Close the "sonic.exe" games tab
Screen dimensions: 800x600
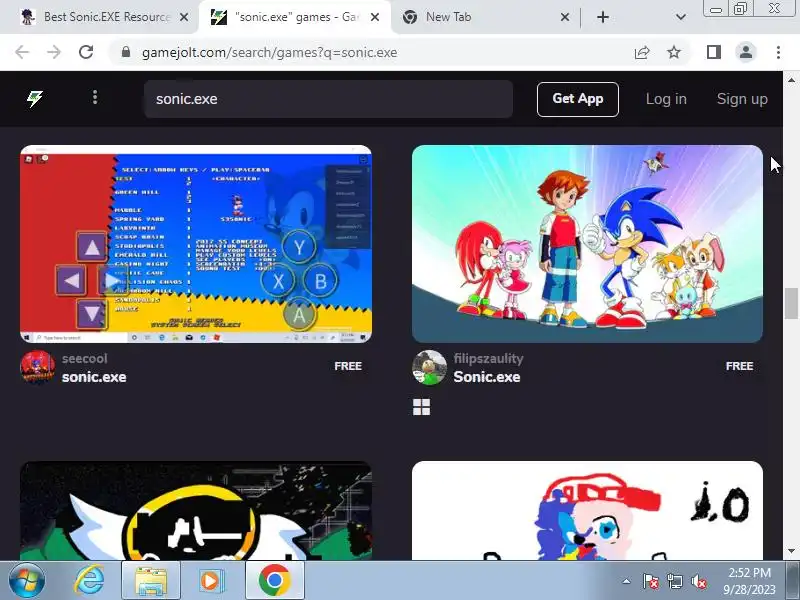point(375,17)
